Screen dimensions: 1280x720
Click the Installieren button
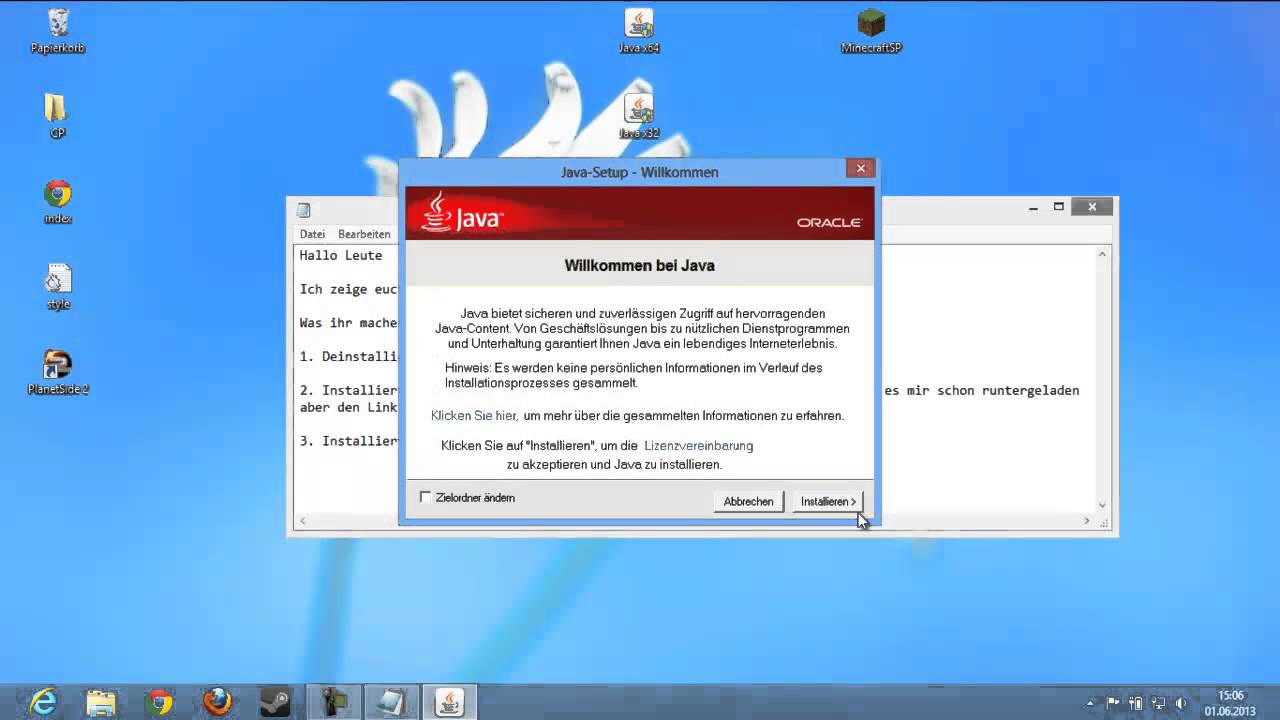tap(827, 501)
